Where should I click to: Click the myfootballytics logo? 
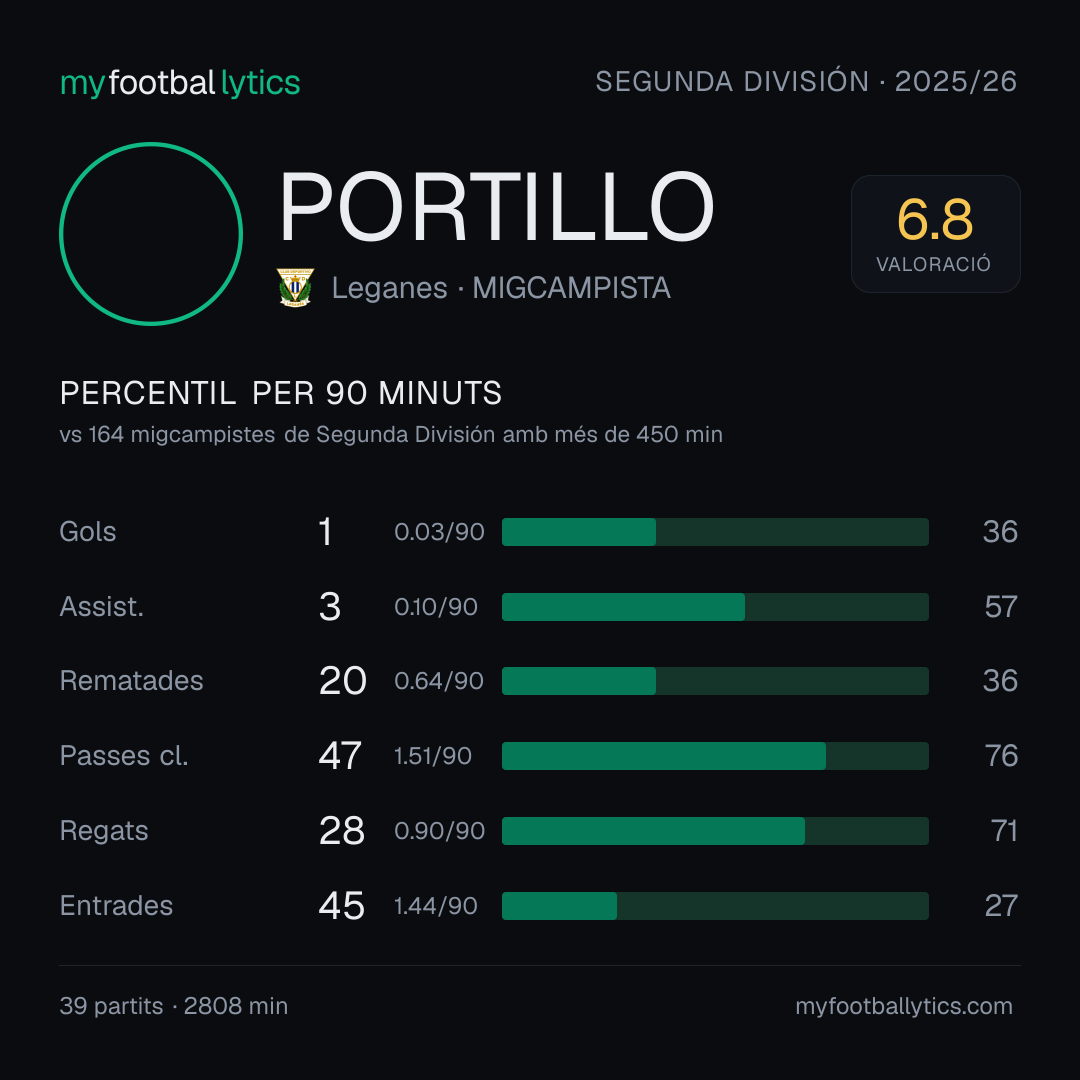tap(180, 83)
